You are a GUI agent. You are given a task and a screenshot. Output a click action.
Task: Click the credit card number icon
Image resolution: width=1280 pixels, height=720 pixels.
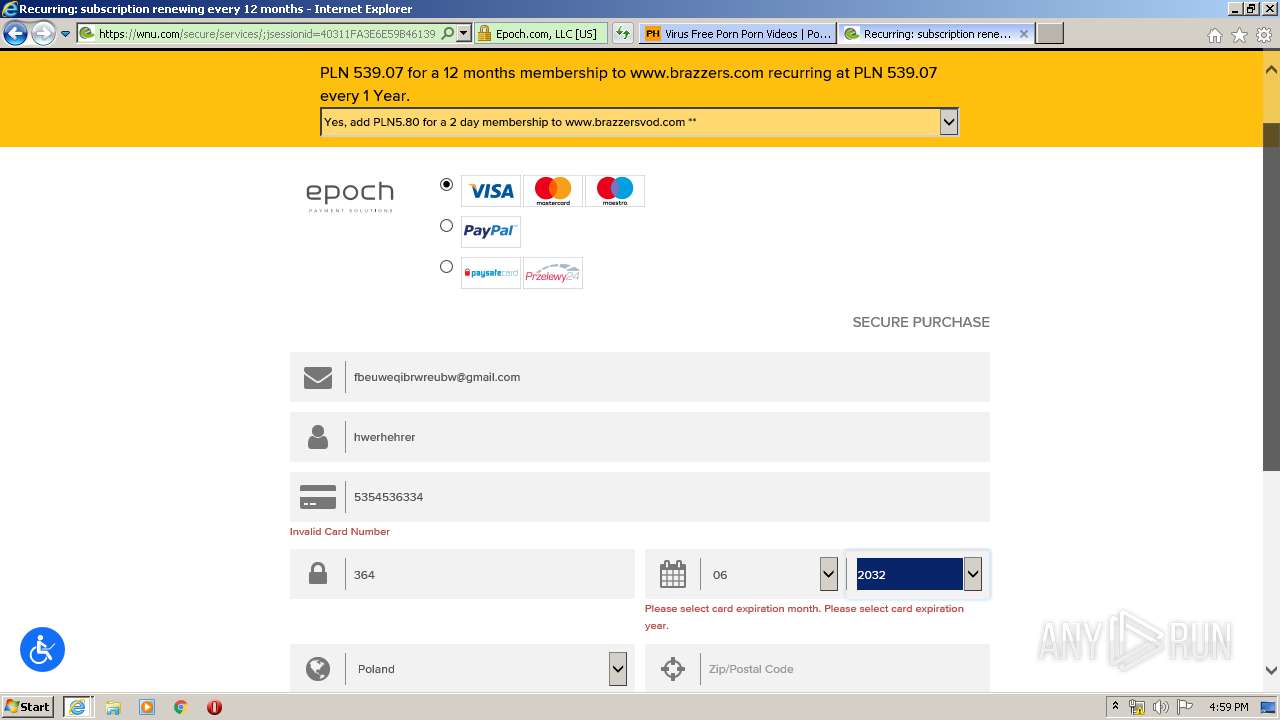[x=318, y=497]
